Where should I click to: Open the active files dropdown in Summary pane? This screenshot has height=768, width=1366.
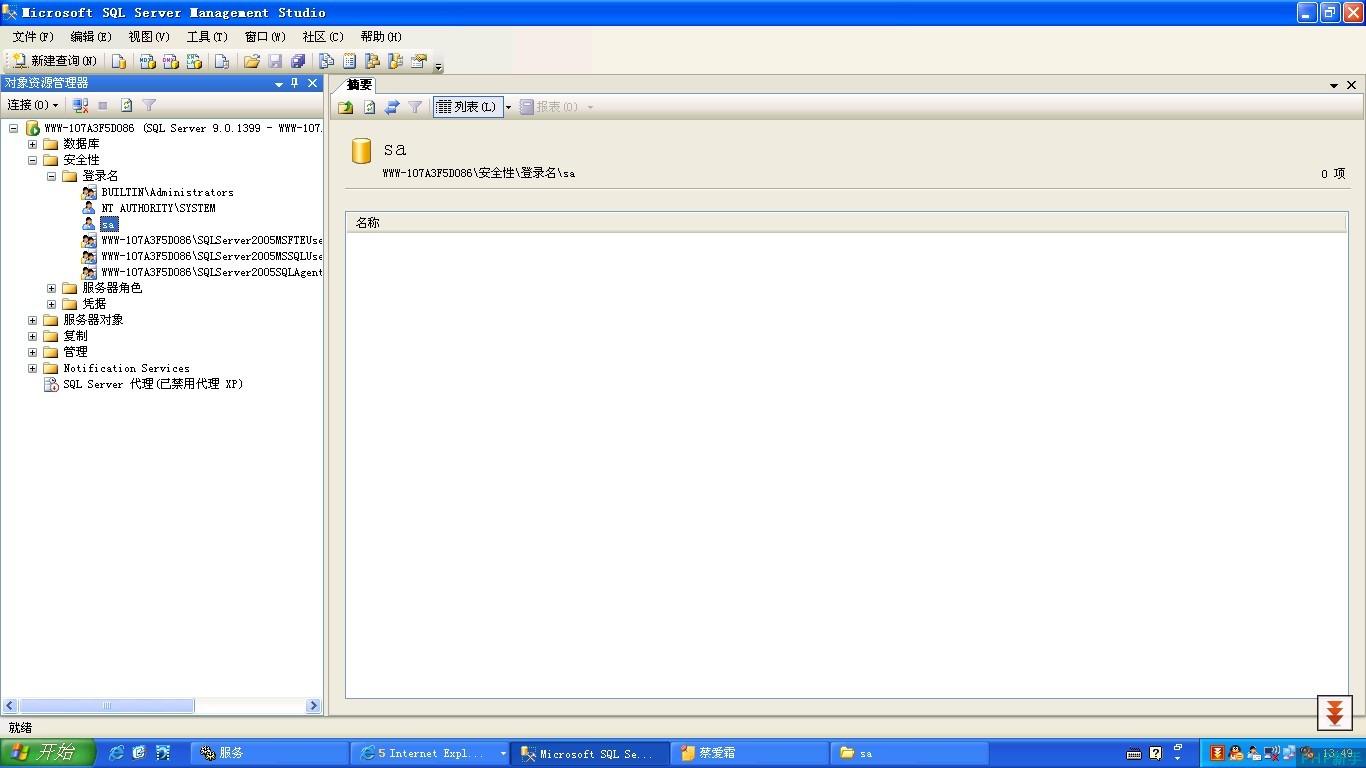click(1334, 86)
